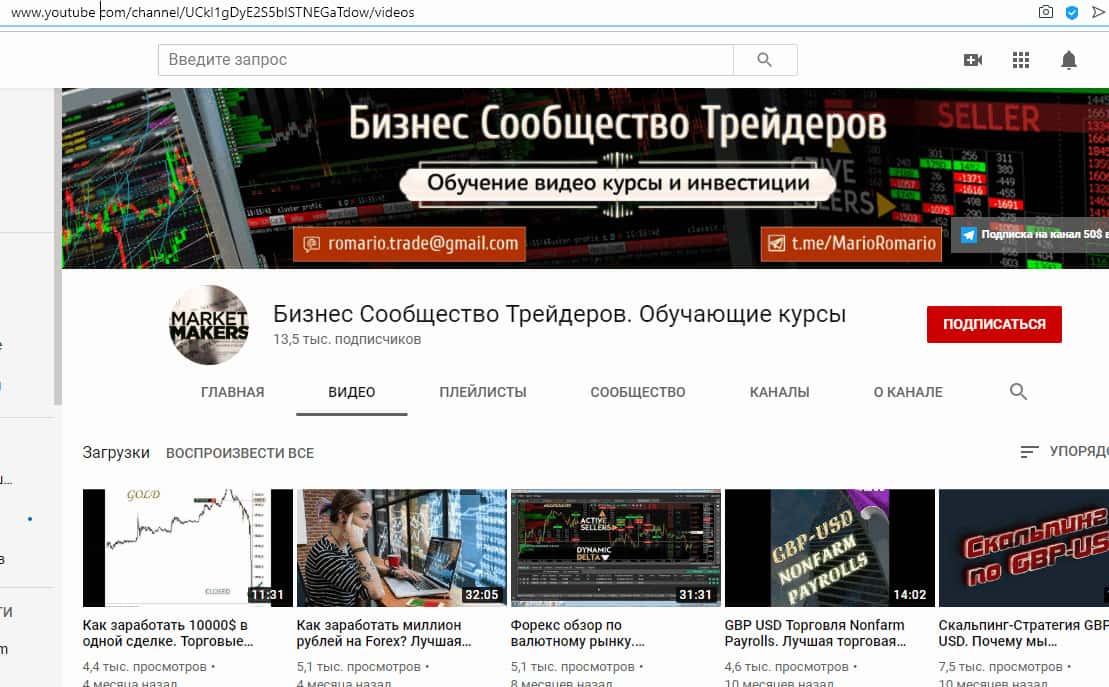Screen dimensions: 1109x687
Task: Click the send arrow icon in address bar
Action: [x=1099, y=11]
